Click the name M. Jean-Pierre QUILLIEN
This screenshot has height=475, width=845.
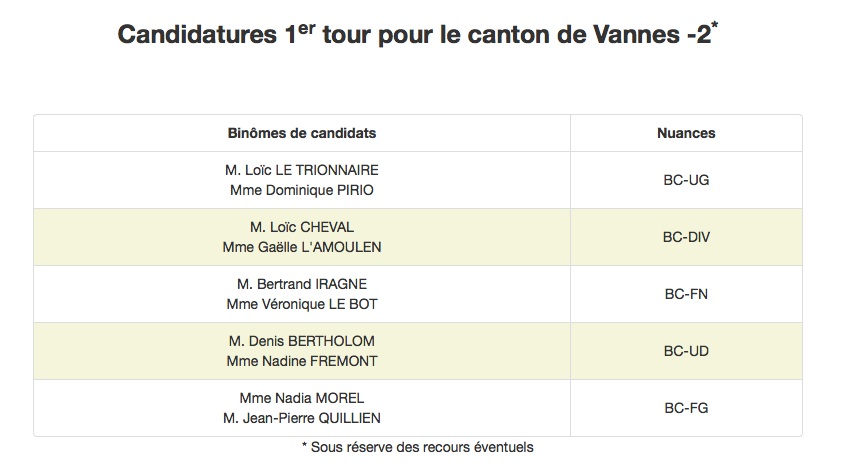[x=302, y=418]
